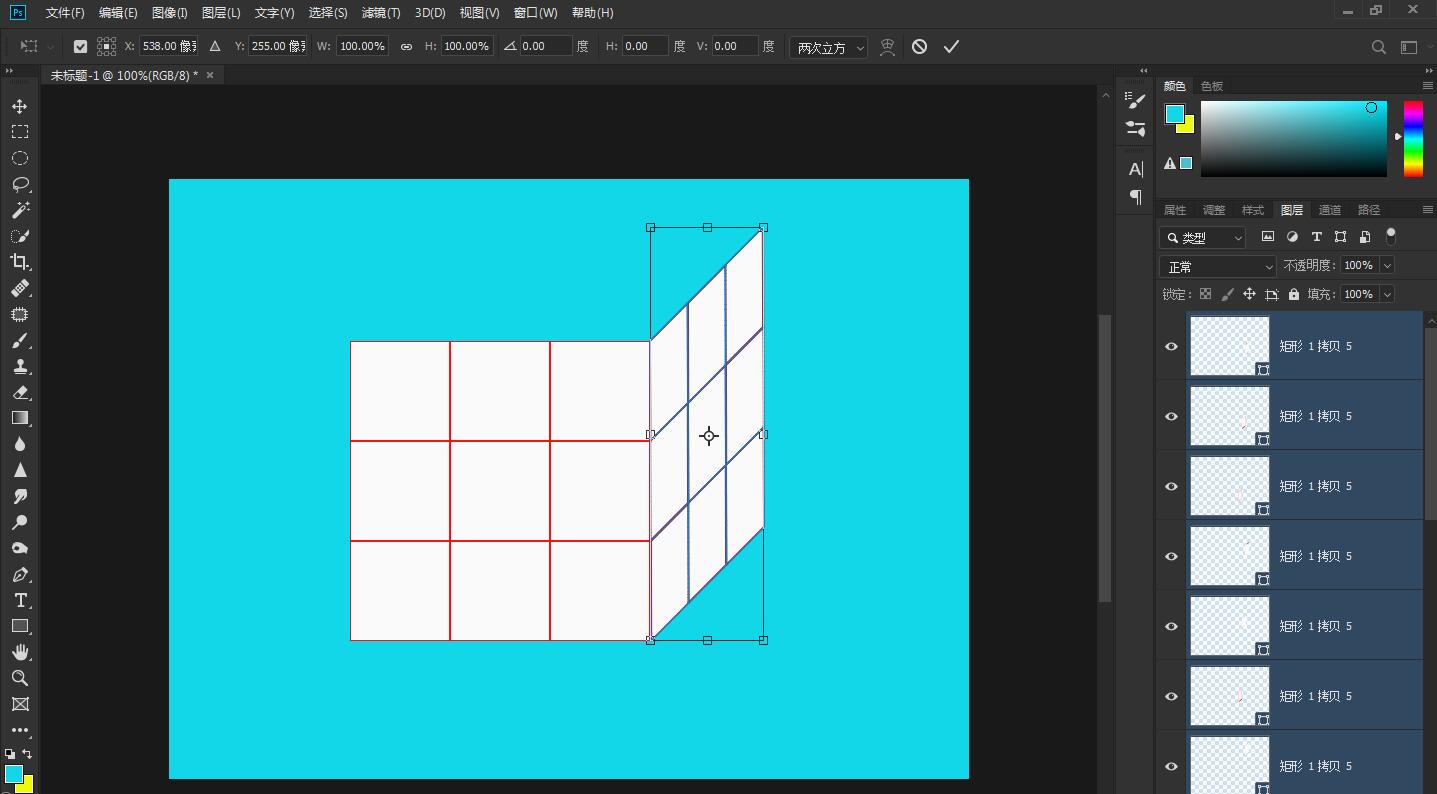
Task: Select the Hand tool
Action: tap(19, 652)
